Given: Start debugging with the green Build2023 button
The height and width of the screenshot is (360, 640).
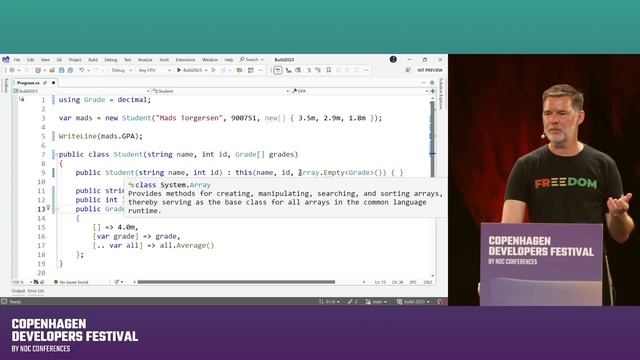Looking at the screenshot, I should [189, 70].
